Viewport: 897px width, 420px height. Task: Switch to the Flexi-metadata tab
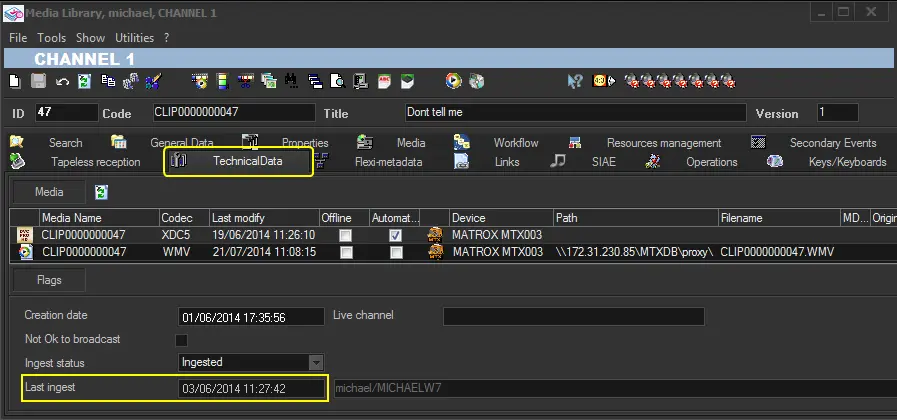pyautogui.click(x=388, y=162)
